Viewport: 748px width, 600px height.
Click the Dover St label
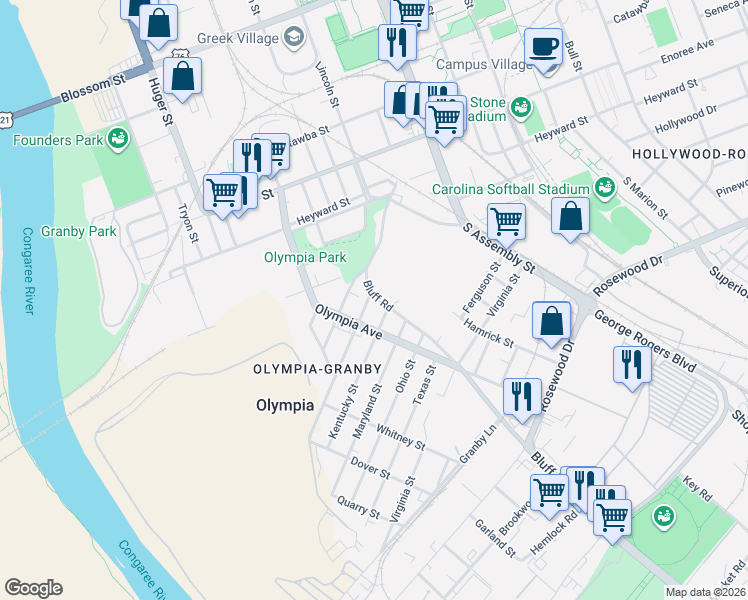pyautogui.click(x=370, y=468)
